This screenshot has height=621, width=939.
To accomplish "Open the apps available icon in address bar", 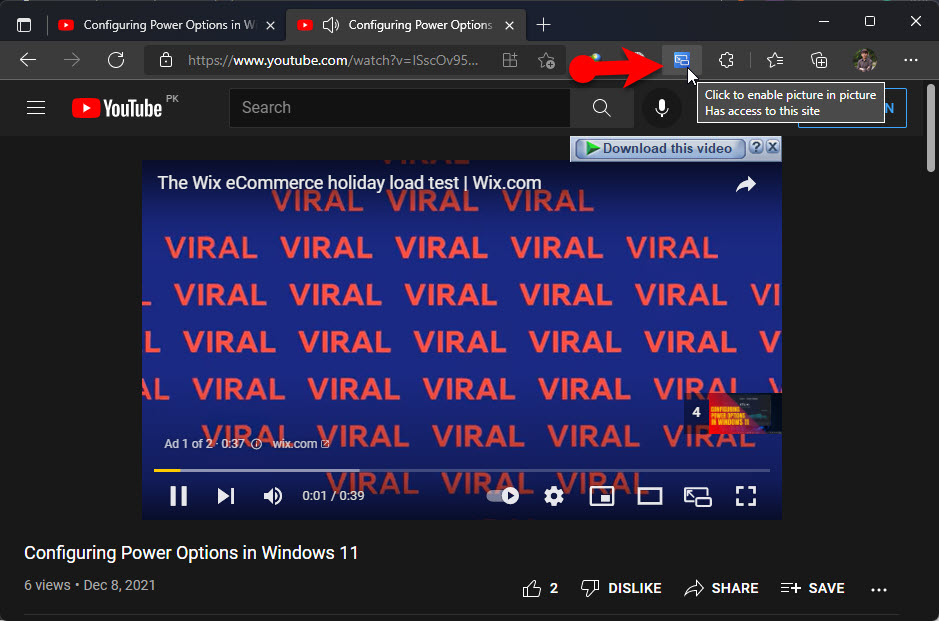I will pyautogui.click(x=510, y=60).
